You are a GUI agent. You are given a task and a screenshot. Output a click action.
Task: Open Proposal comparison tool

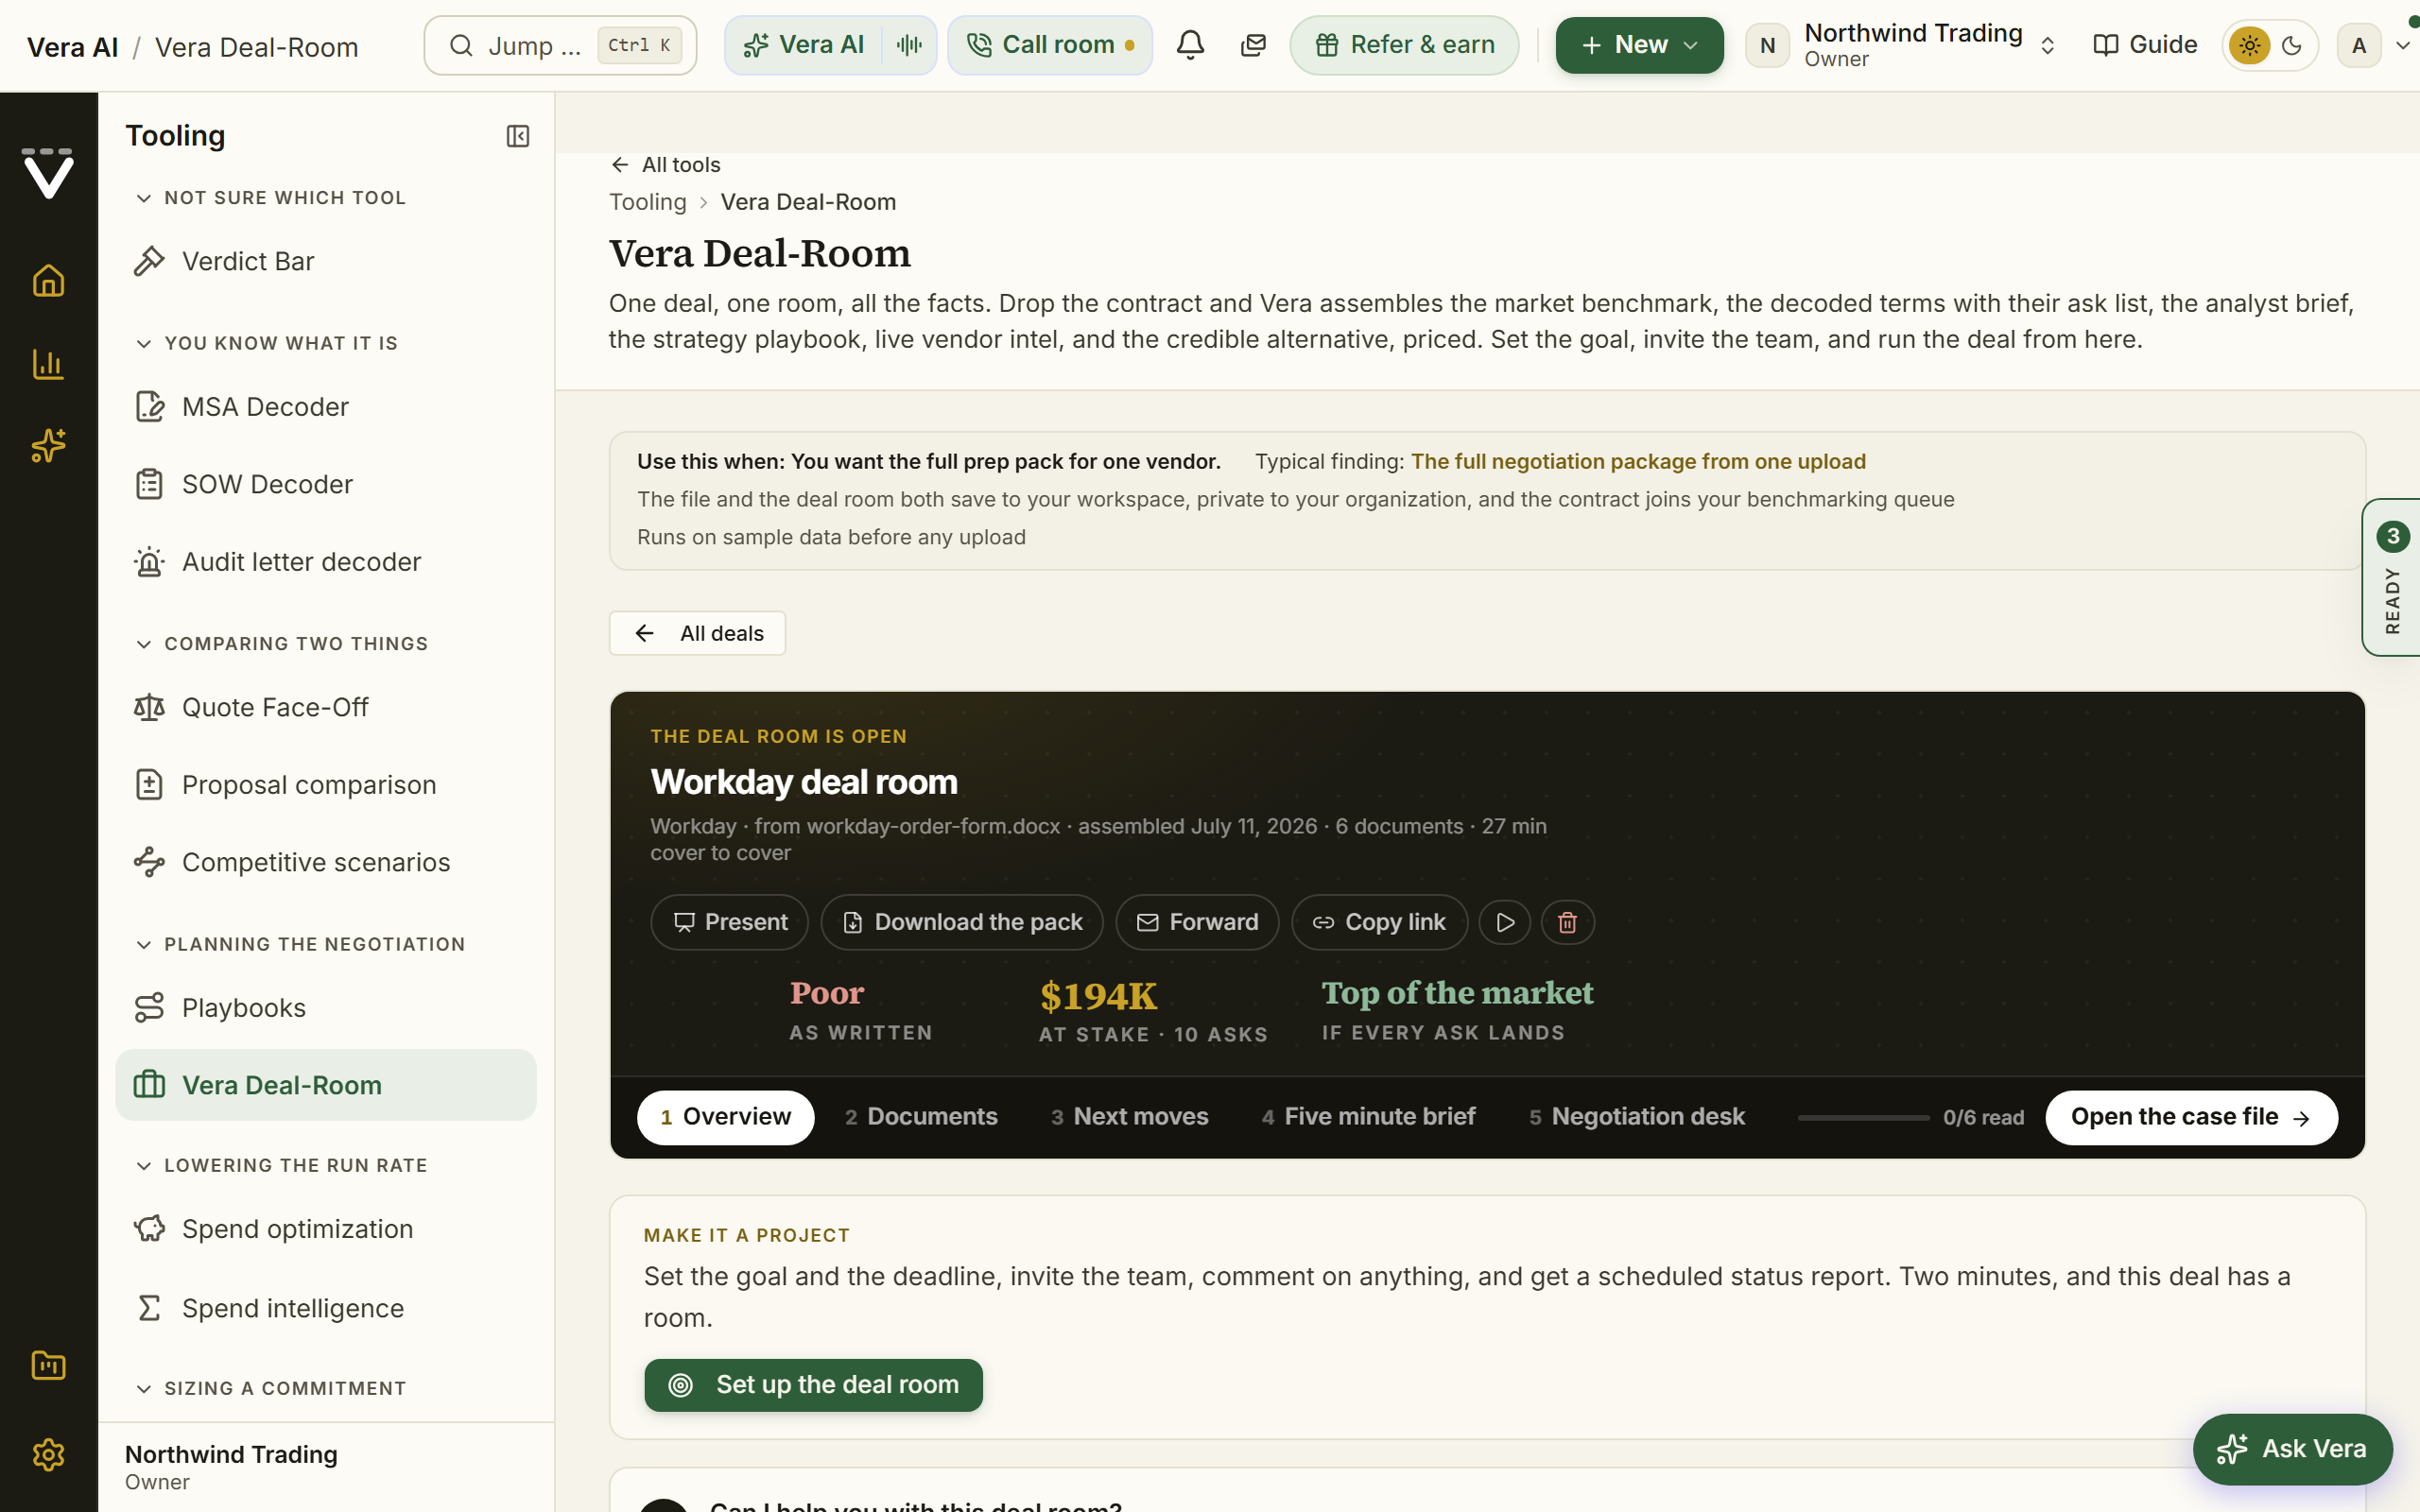coord(326,785)
